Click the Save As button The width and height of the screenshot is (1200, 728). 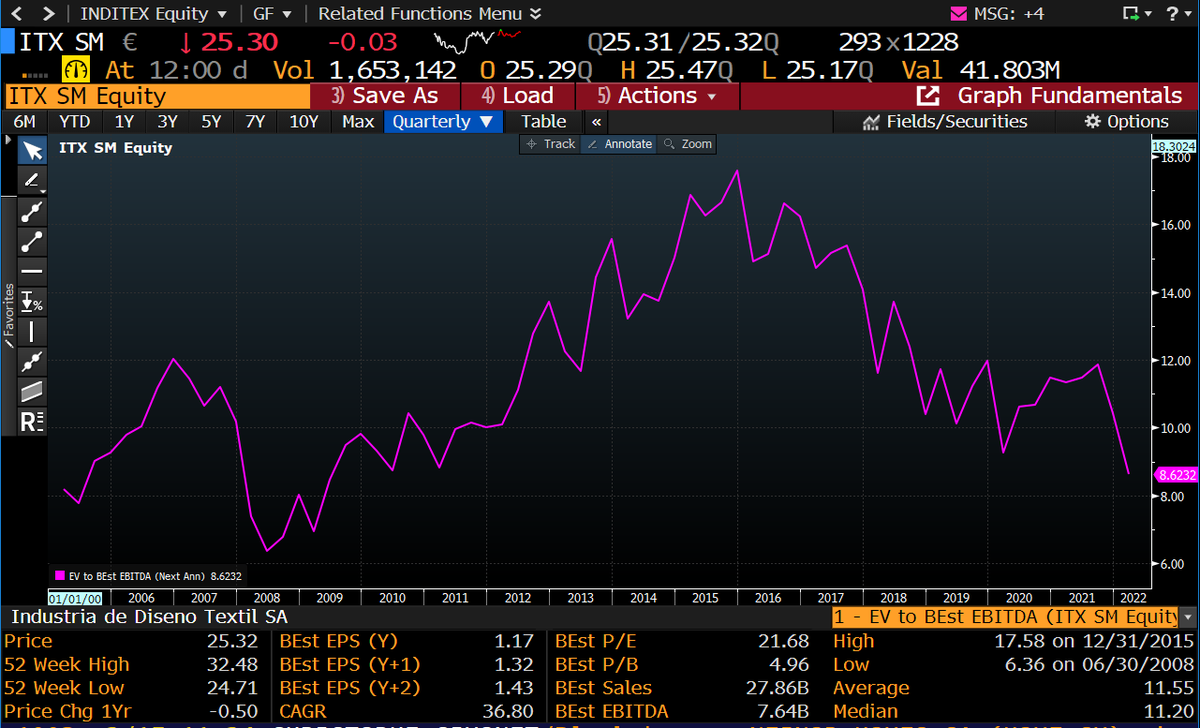386,96
